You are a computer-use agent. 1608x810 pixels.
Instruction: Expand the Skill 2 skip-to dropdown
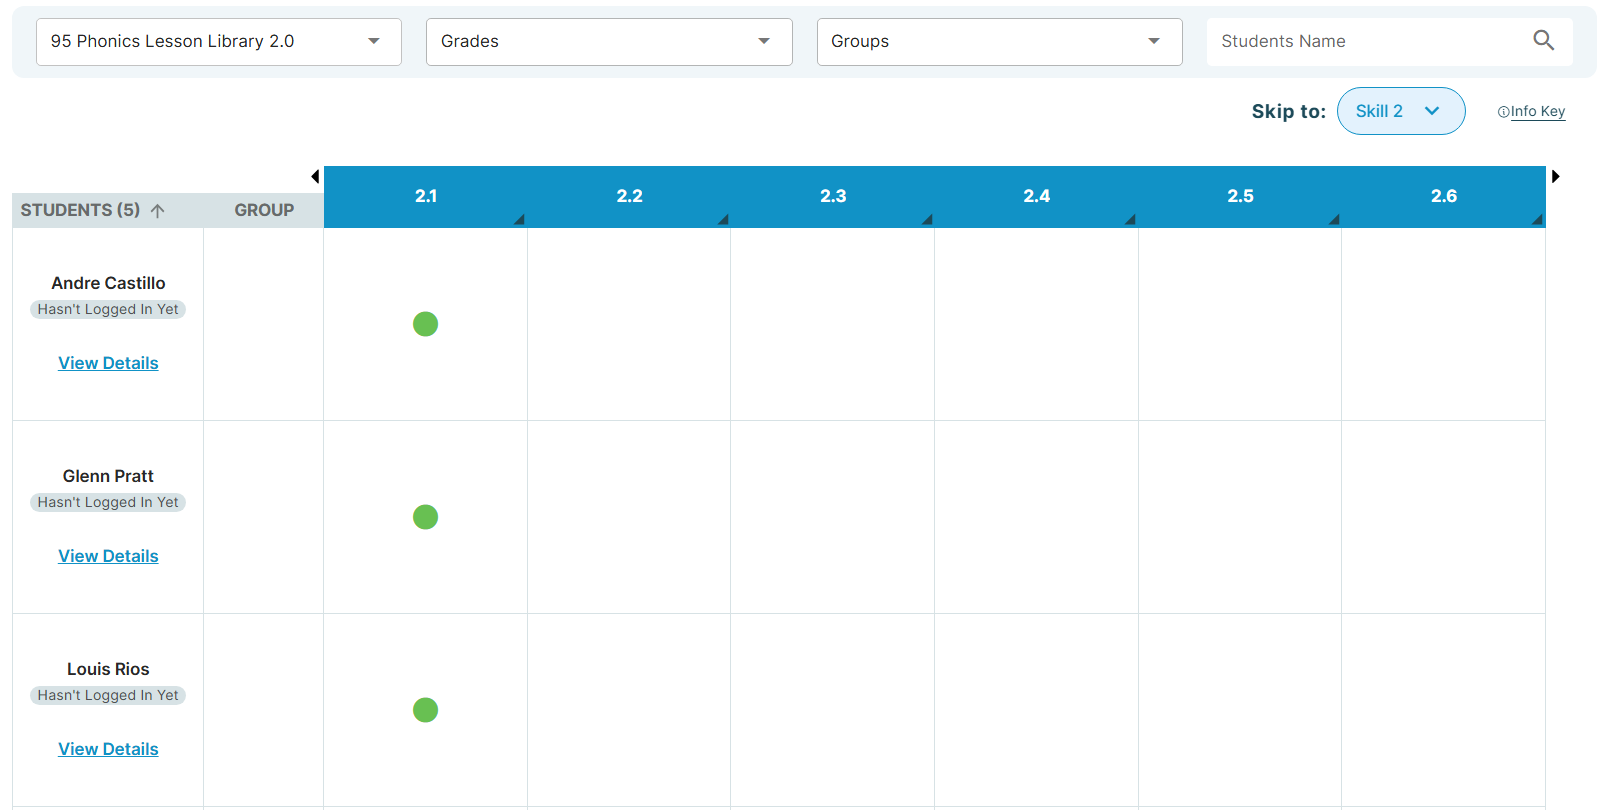[1400, 111]
